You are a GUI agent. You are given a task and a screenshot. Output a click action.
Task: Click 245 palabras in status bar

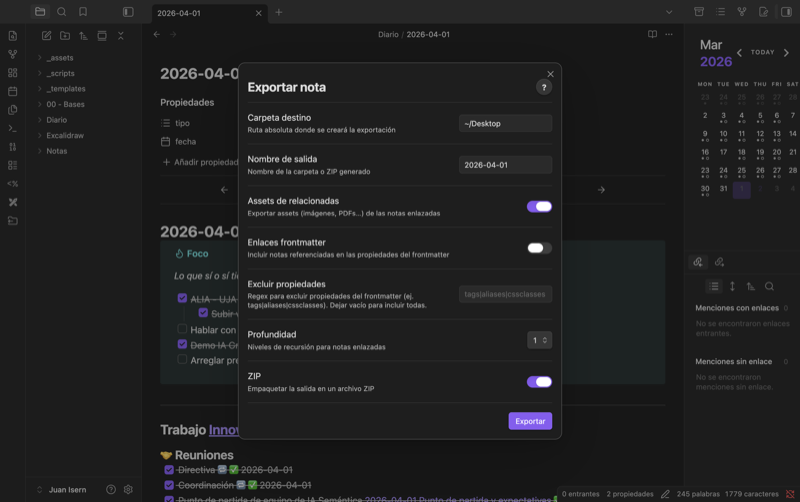pos(698,494)
